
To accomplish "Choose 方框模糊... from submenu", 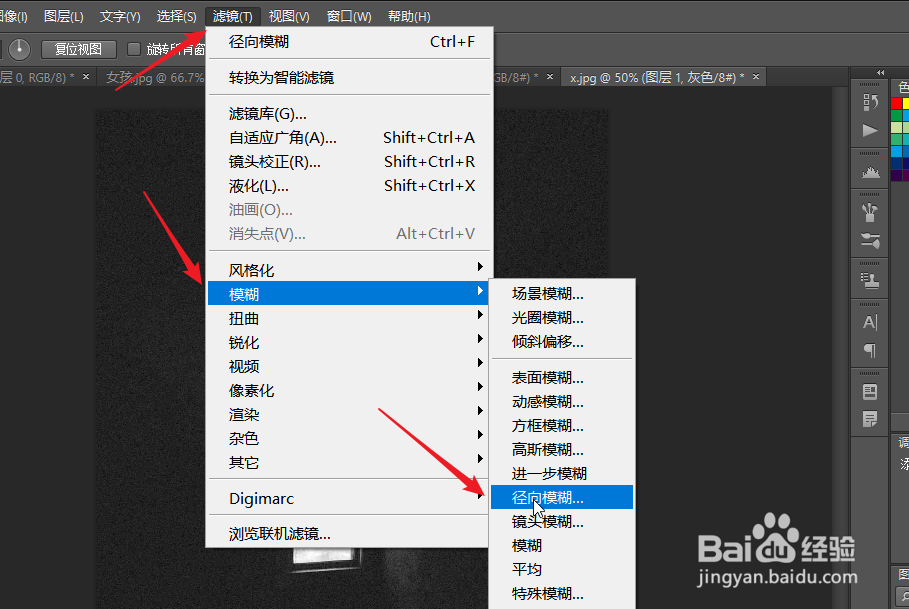I will pyautogui.click(x=562, y=426).
